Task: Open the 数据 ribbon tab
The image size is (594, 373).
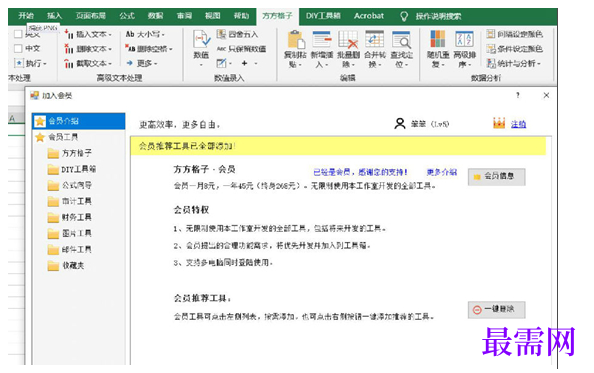Action: pos(155,16)
